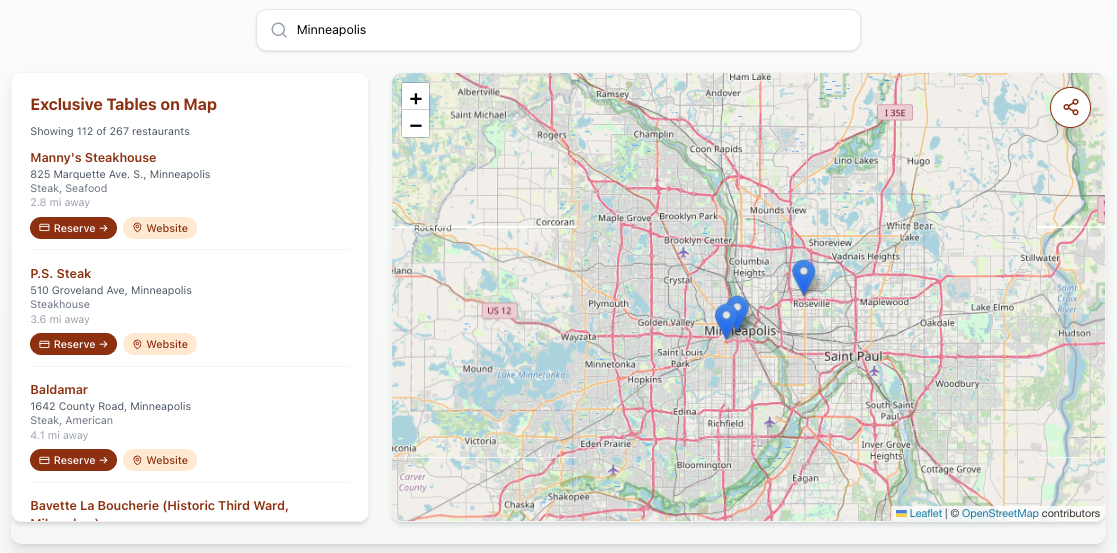Visit the P.S. Steak website
The image size is (1117, 553).
click(x=160, y=344)
